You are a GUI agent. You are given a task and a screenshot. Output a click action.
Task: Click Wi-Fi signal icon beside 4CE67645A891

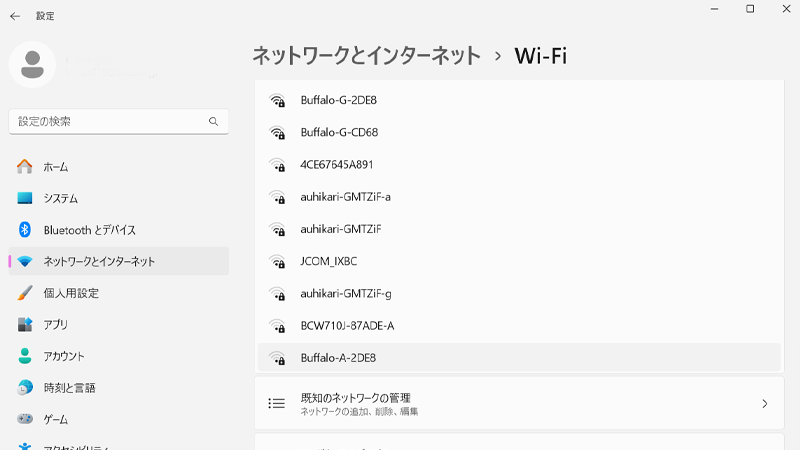point(277,165)
